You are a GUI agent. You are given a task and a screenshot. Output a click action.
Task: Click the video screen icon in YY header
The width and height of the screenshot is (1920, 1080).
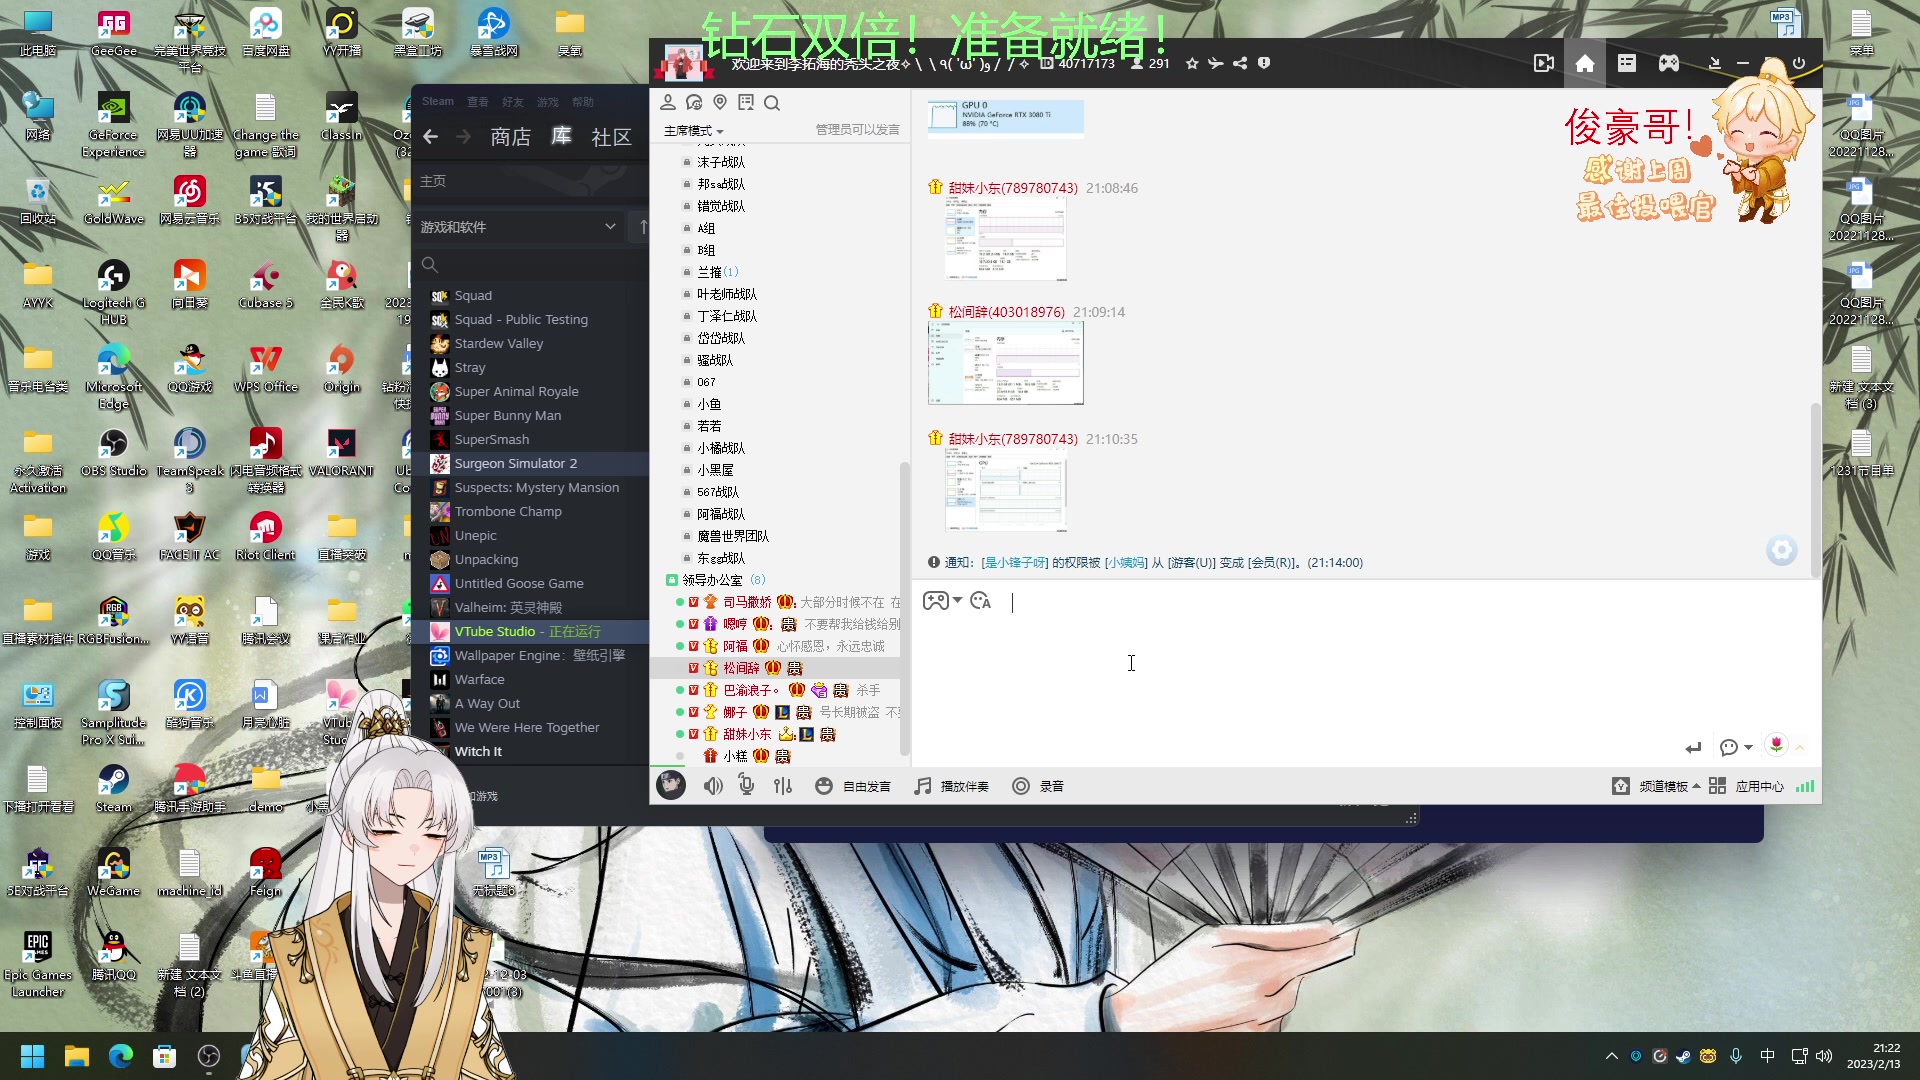(x=1544, y=64)
